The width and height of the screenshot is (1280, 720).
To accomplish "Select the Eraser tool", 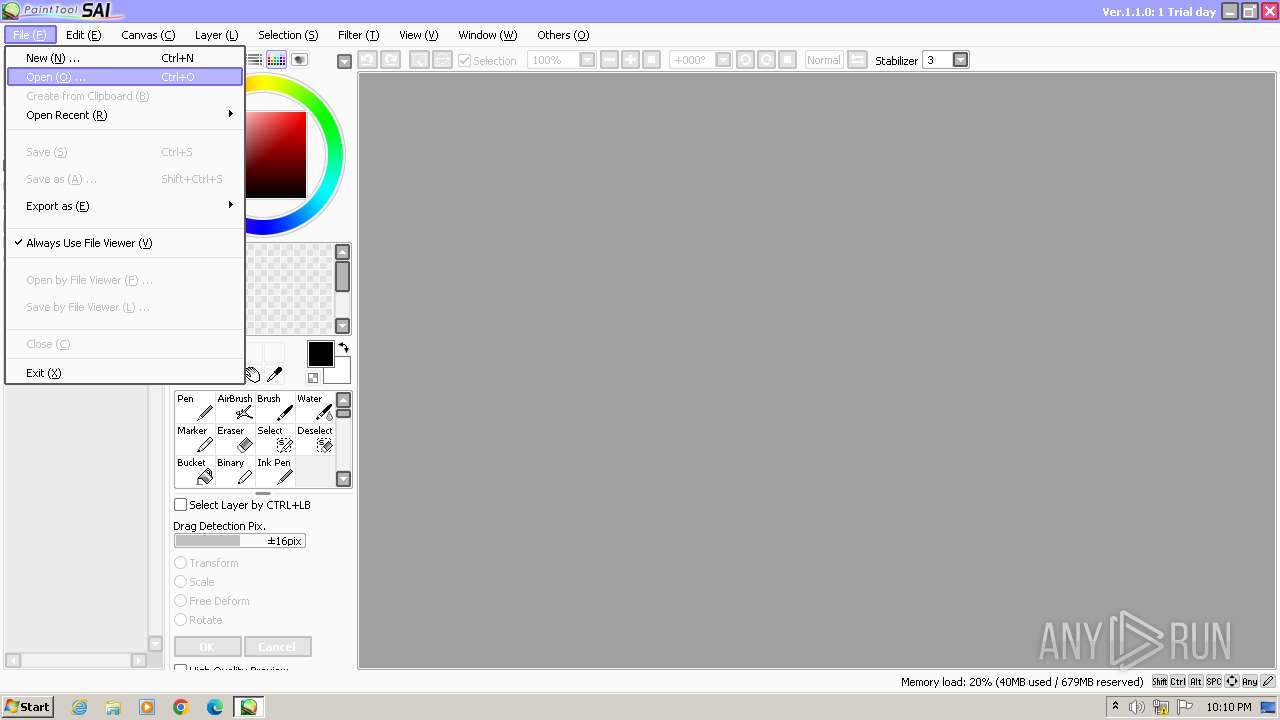I will (x=235, y=439).
